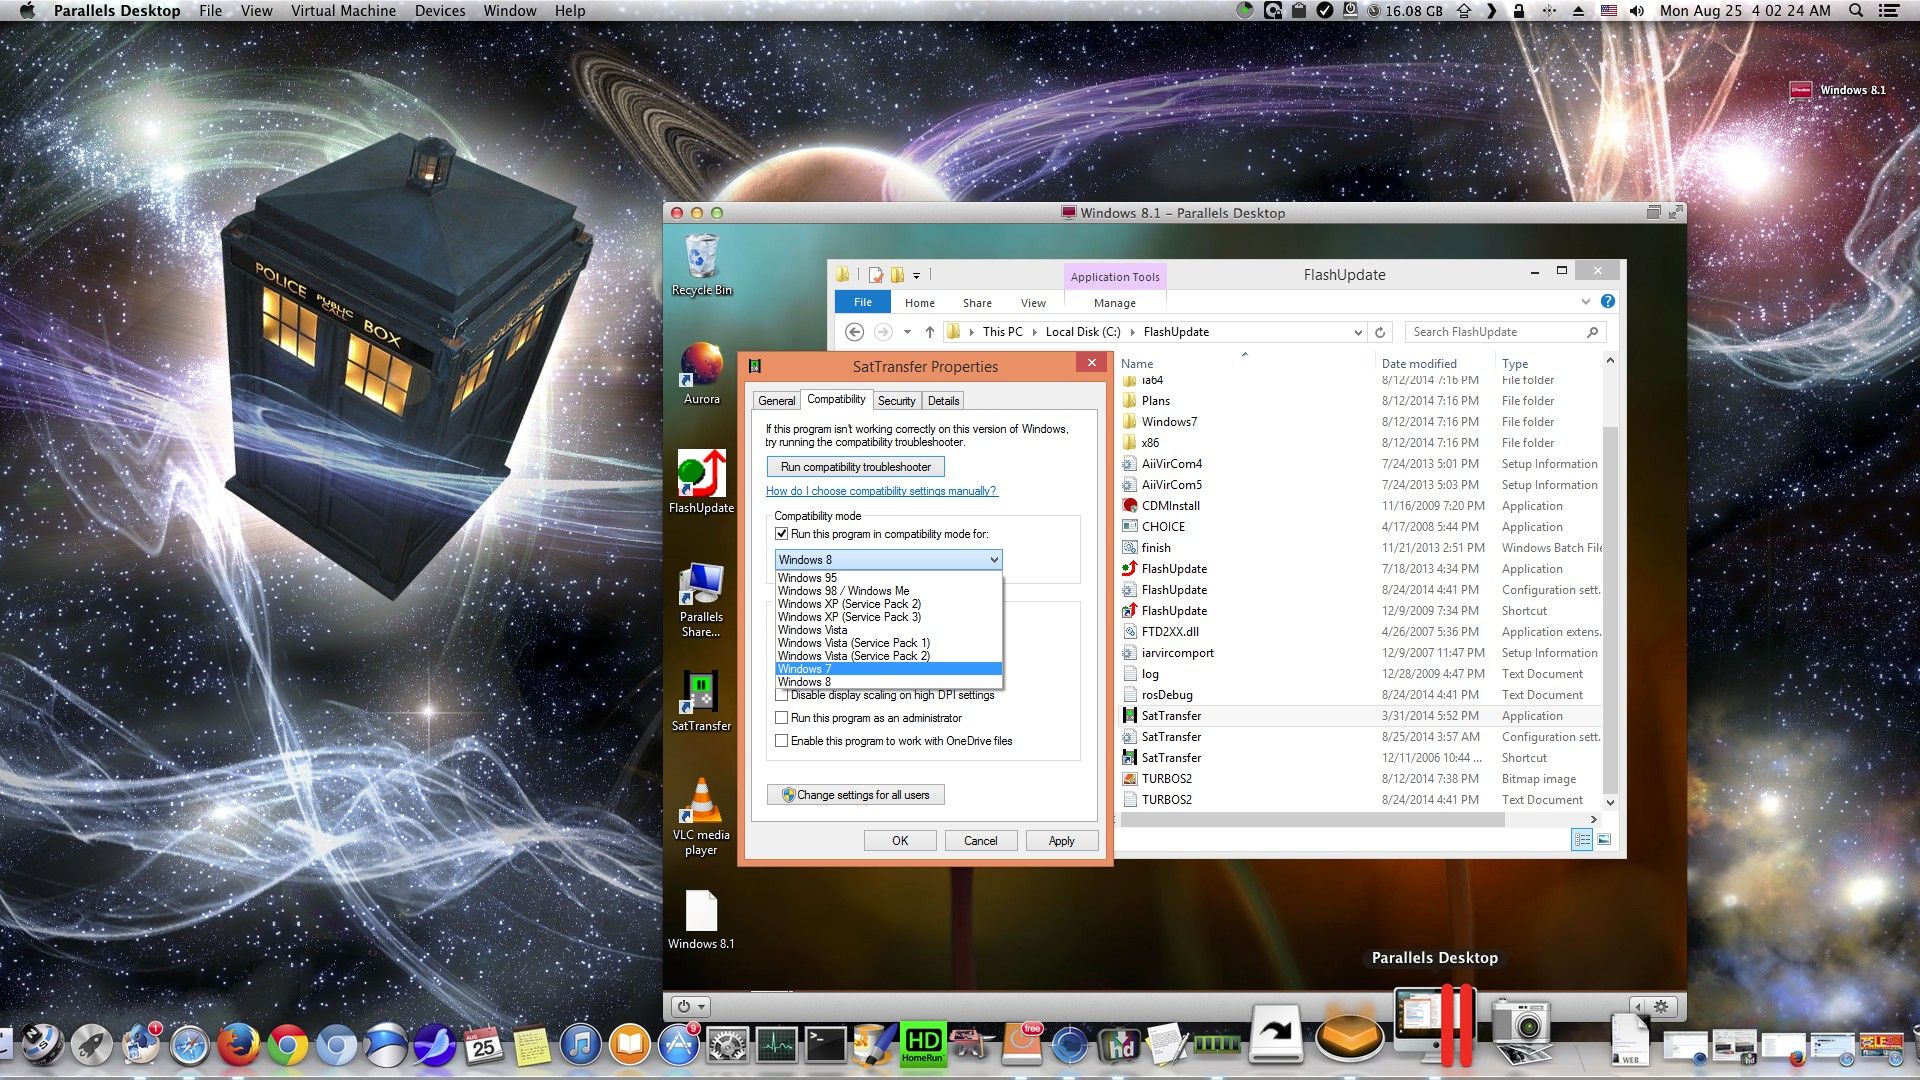Launch the Aurora browser shortcut
Viewport: 1920px width, 1080px height.
[701, 373]
